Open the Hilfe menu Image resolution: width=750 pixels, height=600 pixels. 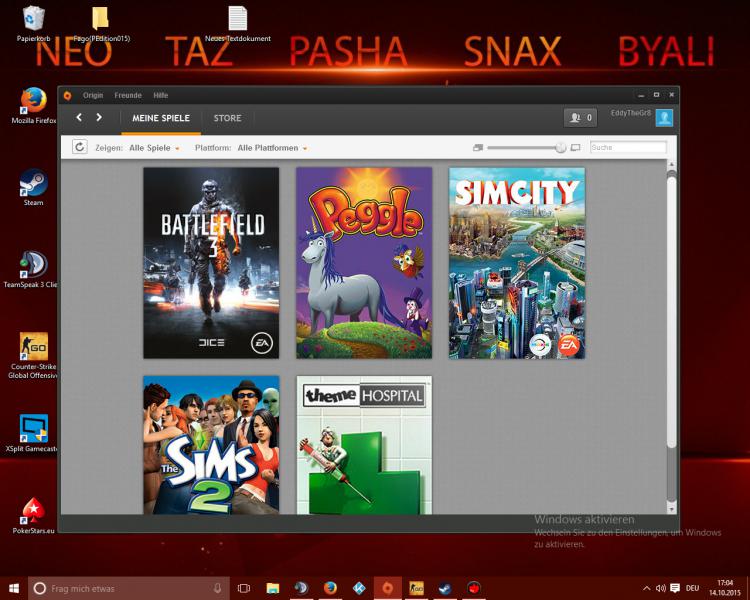pyautogui.click(x=160, y=95)
